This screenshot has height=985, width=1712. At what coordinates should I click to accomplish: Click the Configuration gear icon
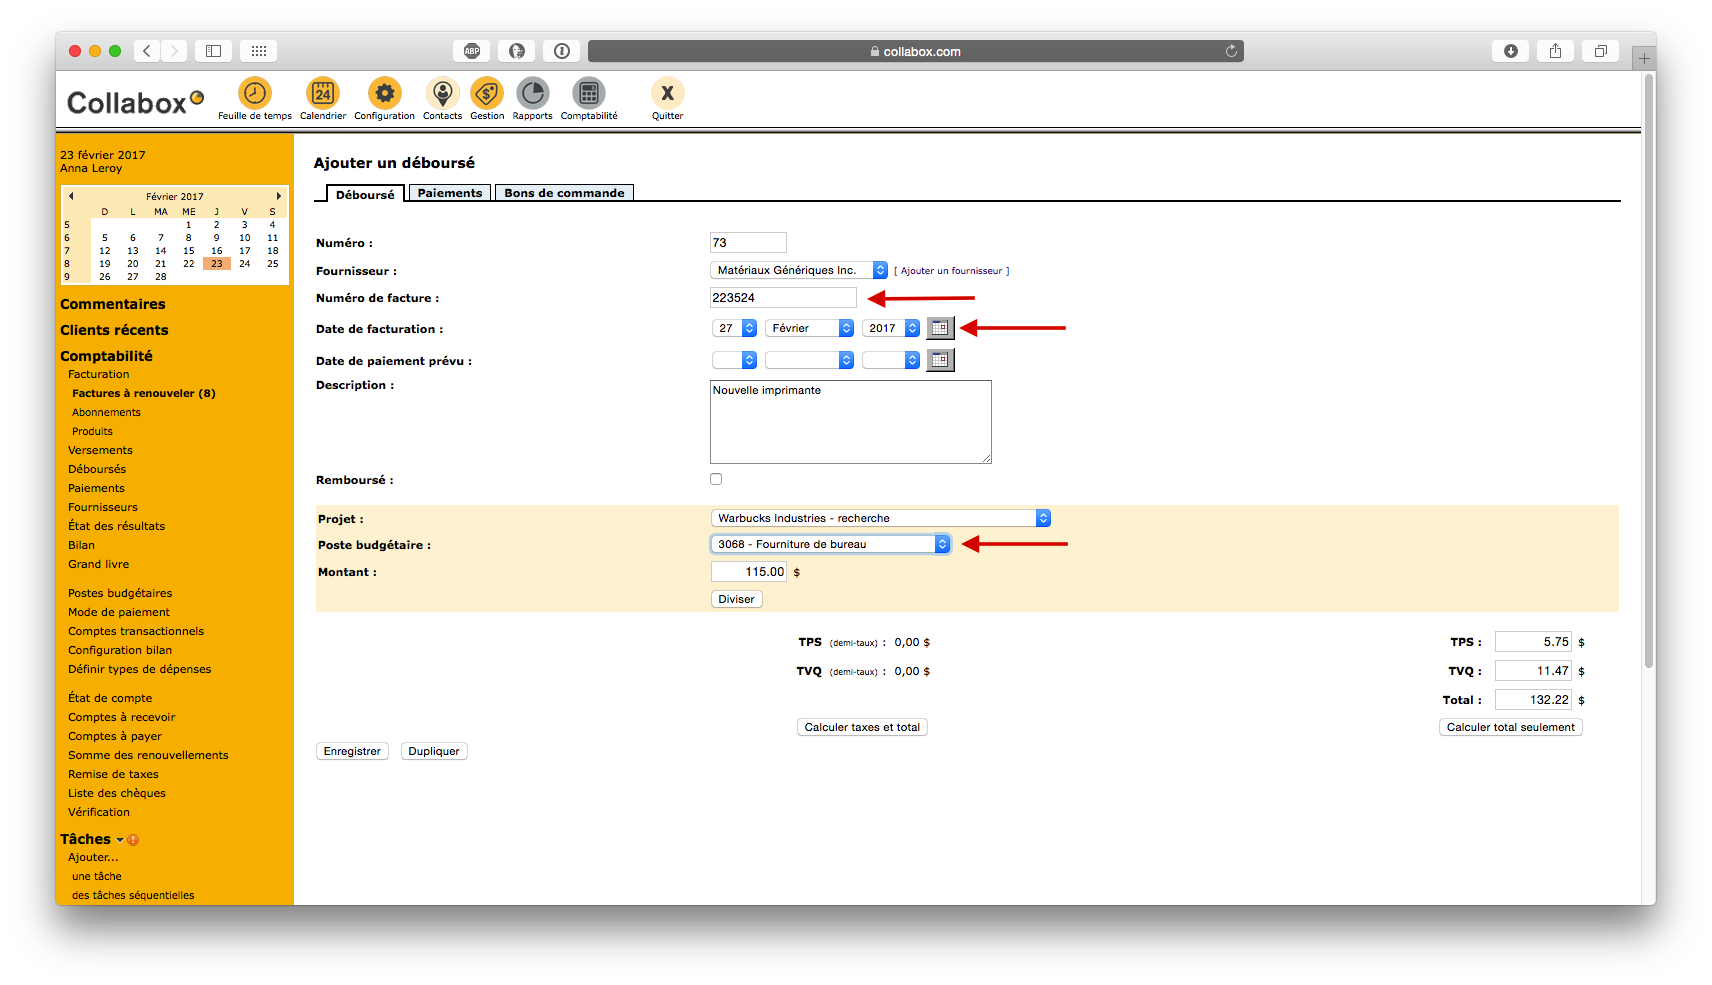click(x=384, y=94)
